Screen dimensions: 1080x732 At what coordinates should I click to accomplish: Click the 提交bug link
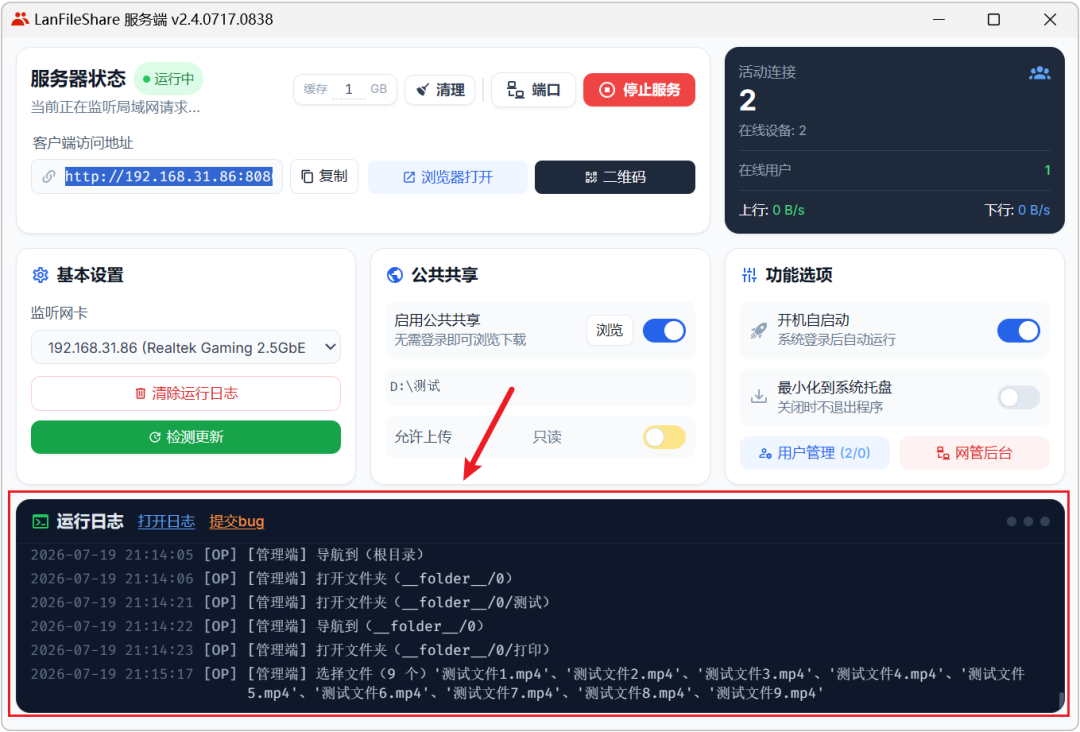click(x=236, y=521)
